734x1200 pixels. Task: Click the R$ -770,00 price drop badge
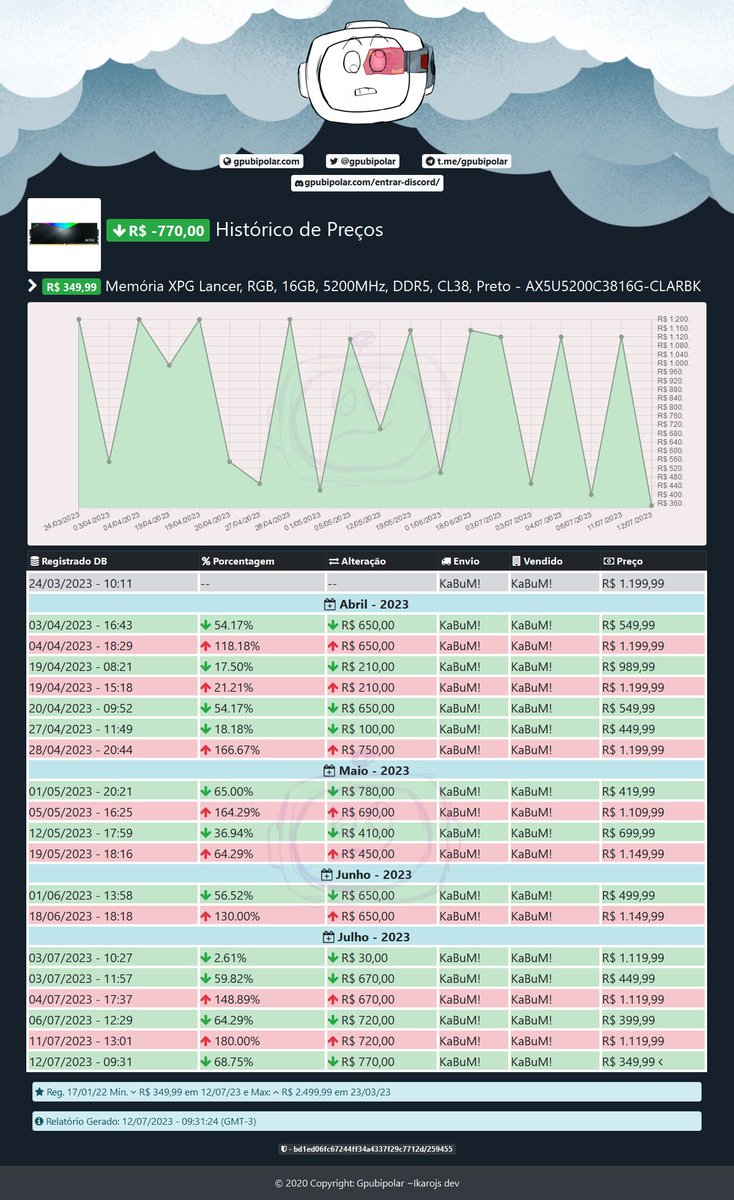[158, 231]
